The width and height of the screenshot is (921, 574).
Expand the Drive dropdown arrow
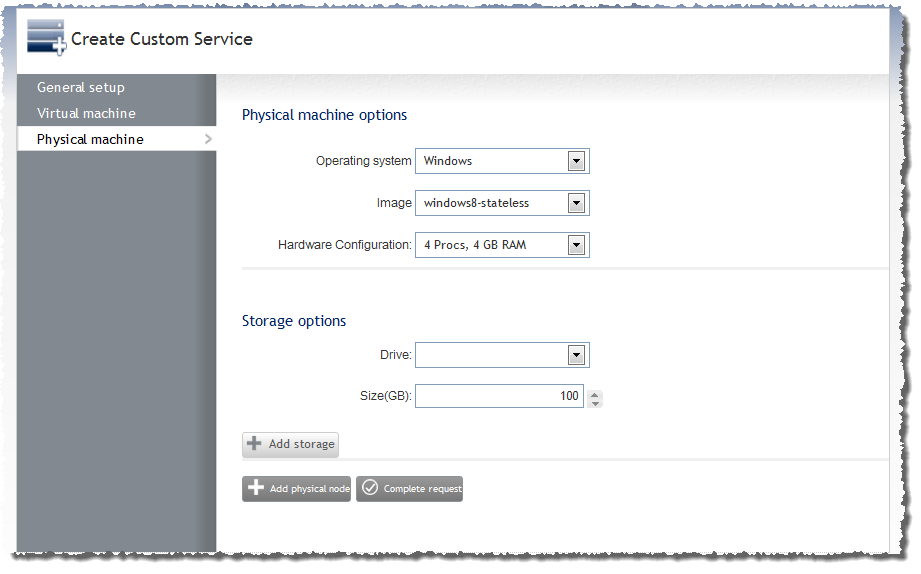(576, 355)
